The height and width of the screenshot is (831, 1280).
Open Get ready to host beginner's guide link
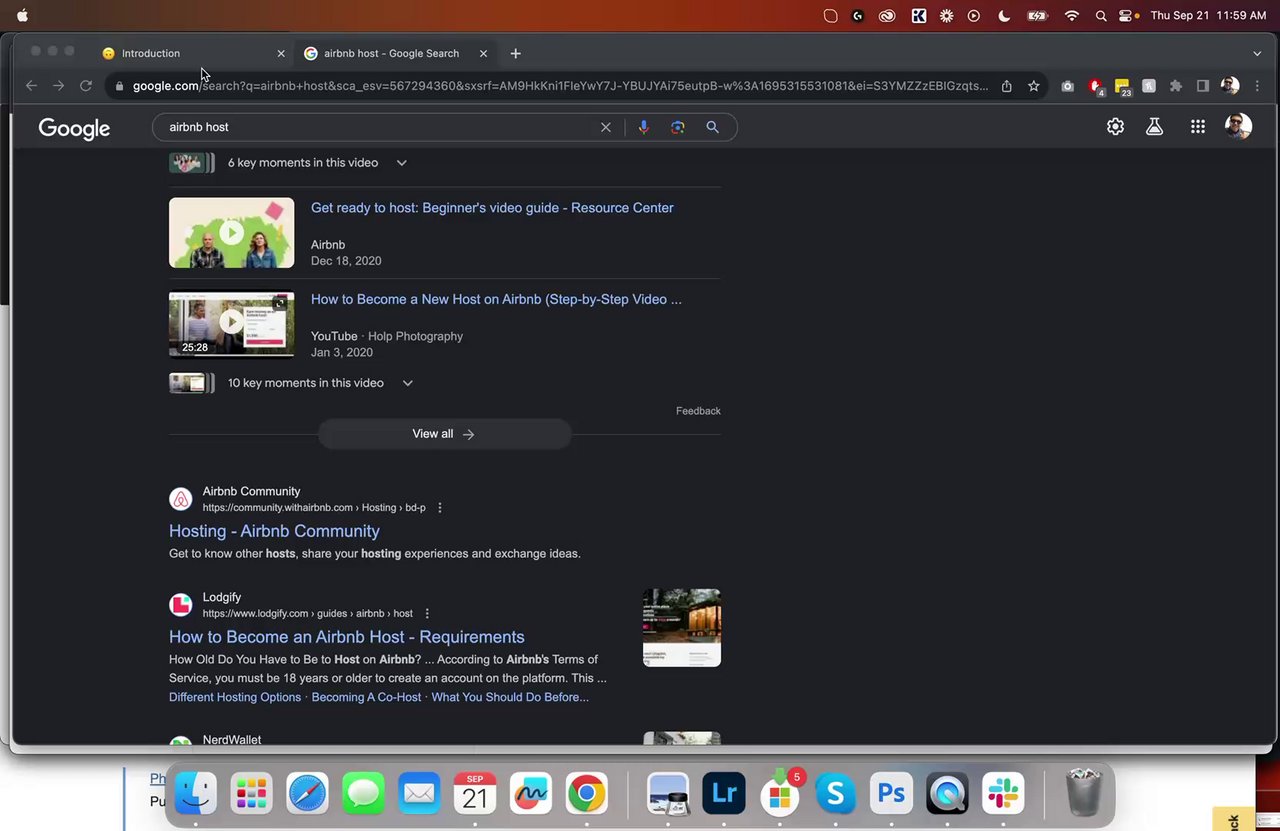[x=492, y=208]
